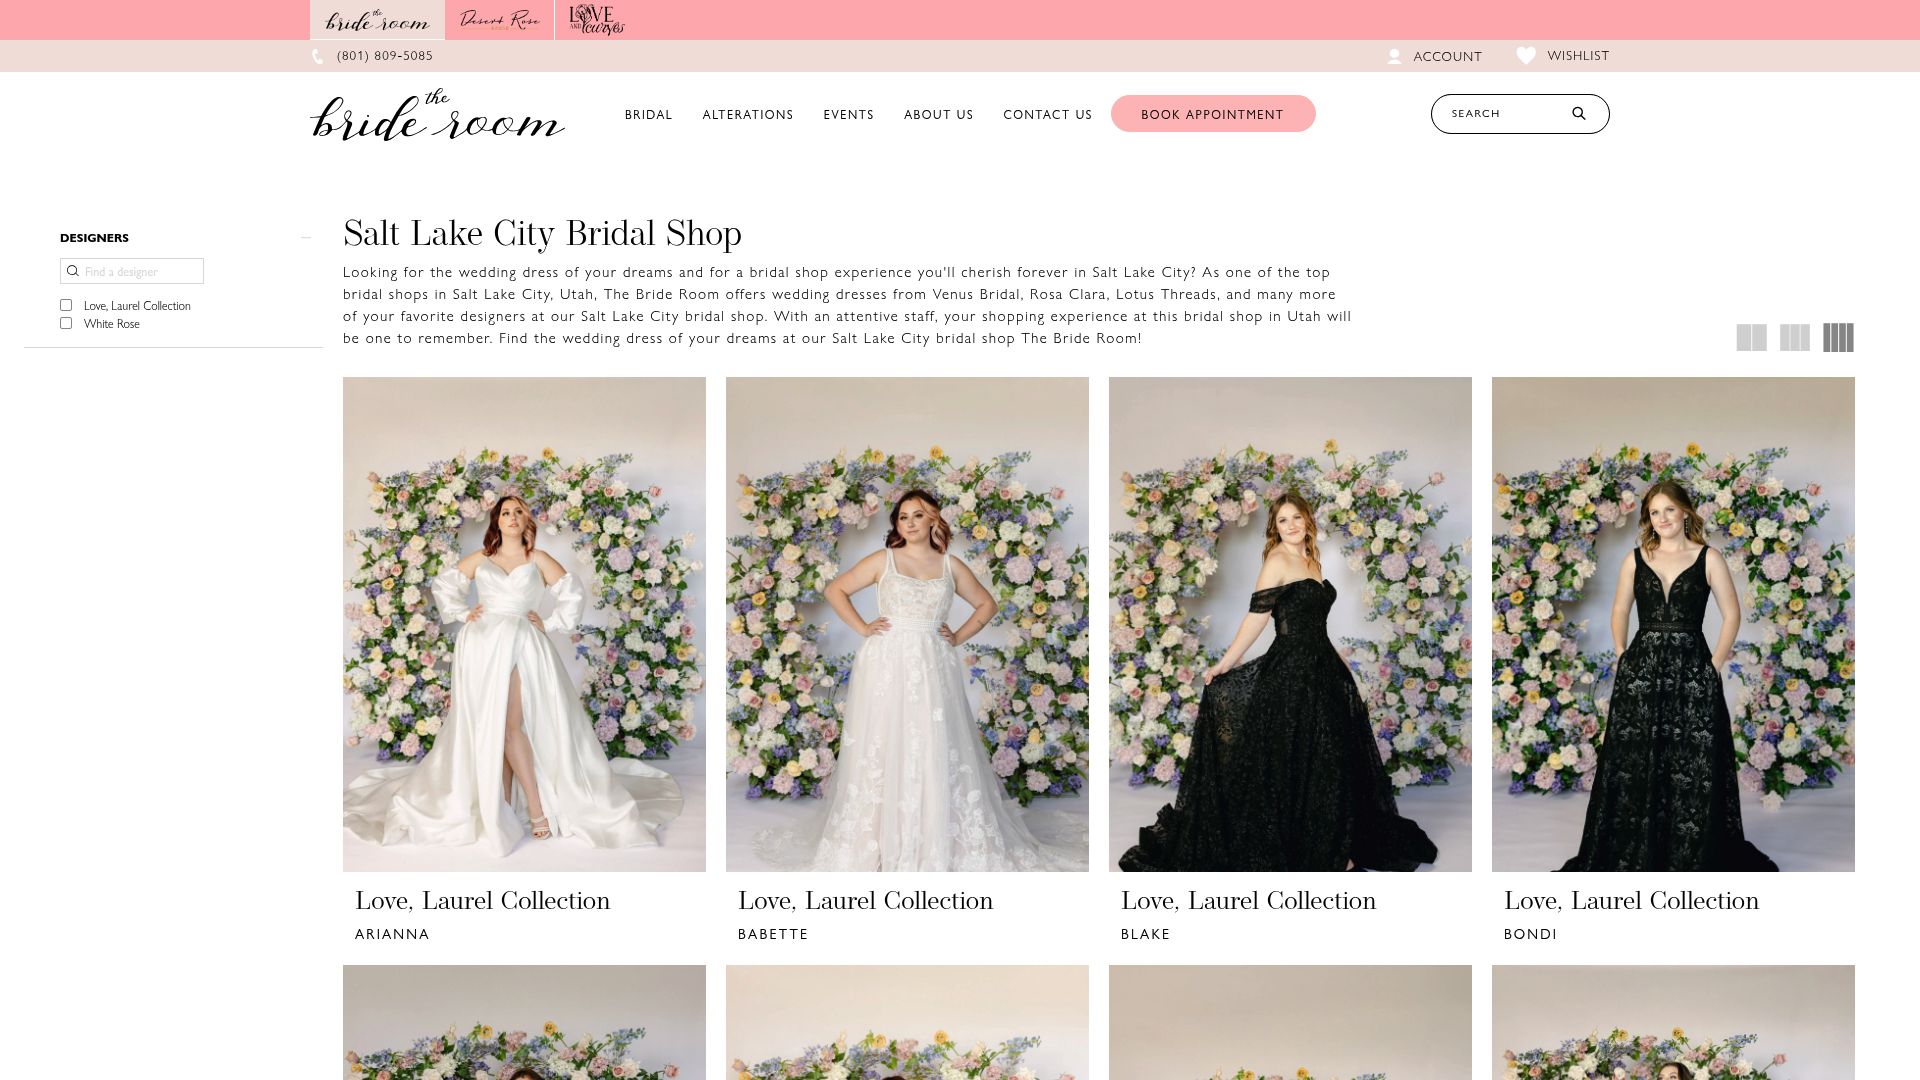Image resolution: width=1920 pixels, height=1080 pixels.
Task: Open the Arianna dress thumbnail
Action: [x=524, y=624]
